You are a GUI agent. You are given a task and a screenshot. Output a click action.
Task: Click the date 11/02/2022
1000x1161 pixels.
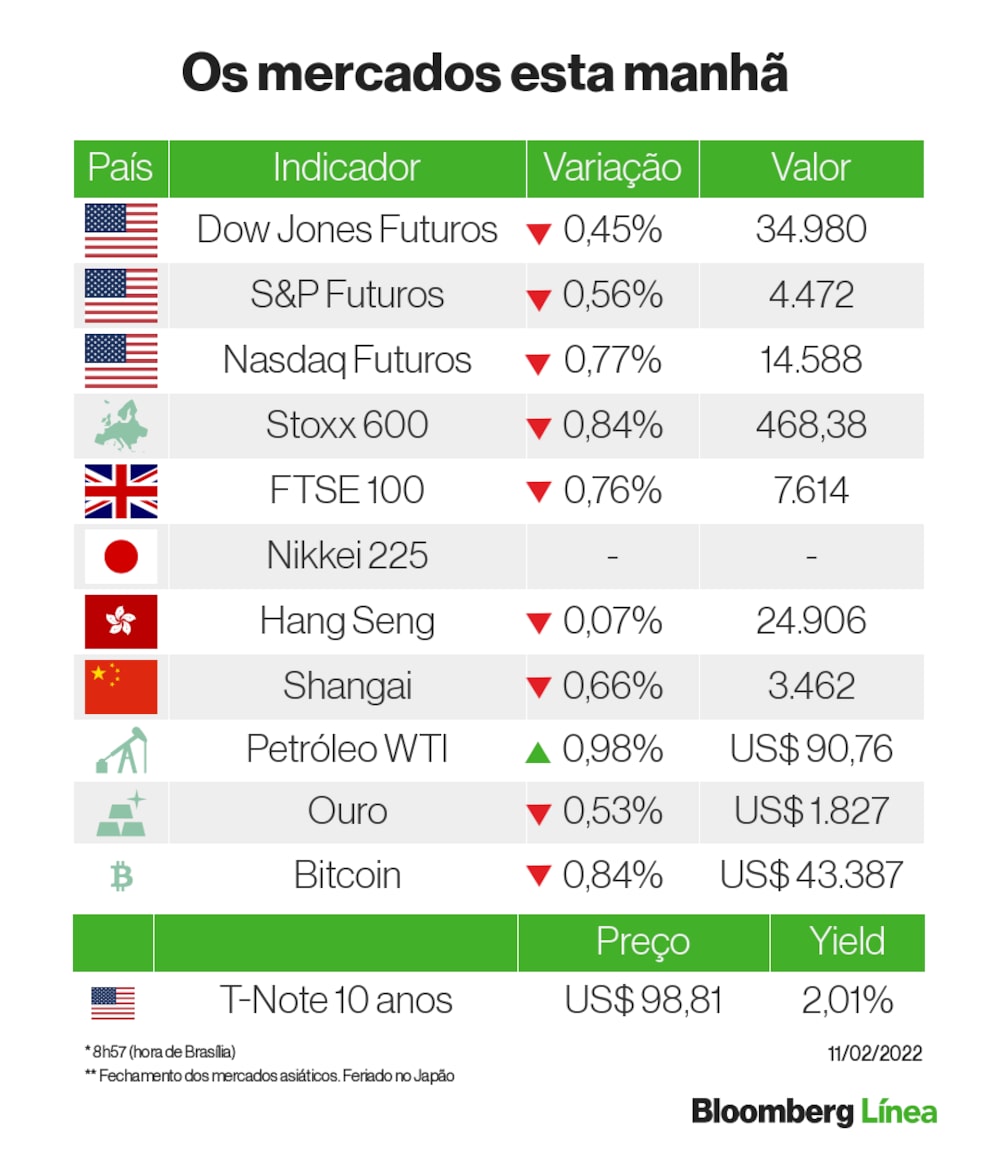point(874,1053)
